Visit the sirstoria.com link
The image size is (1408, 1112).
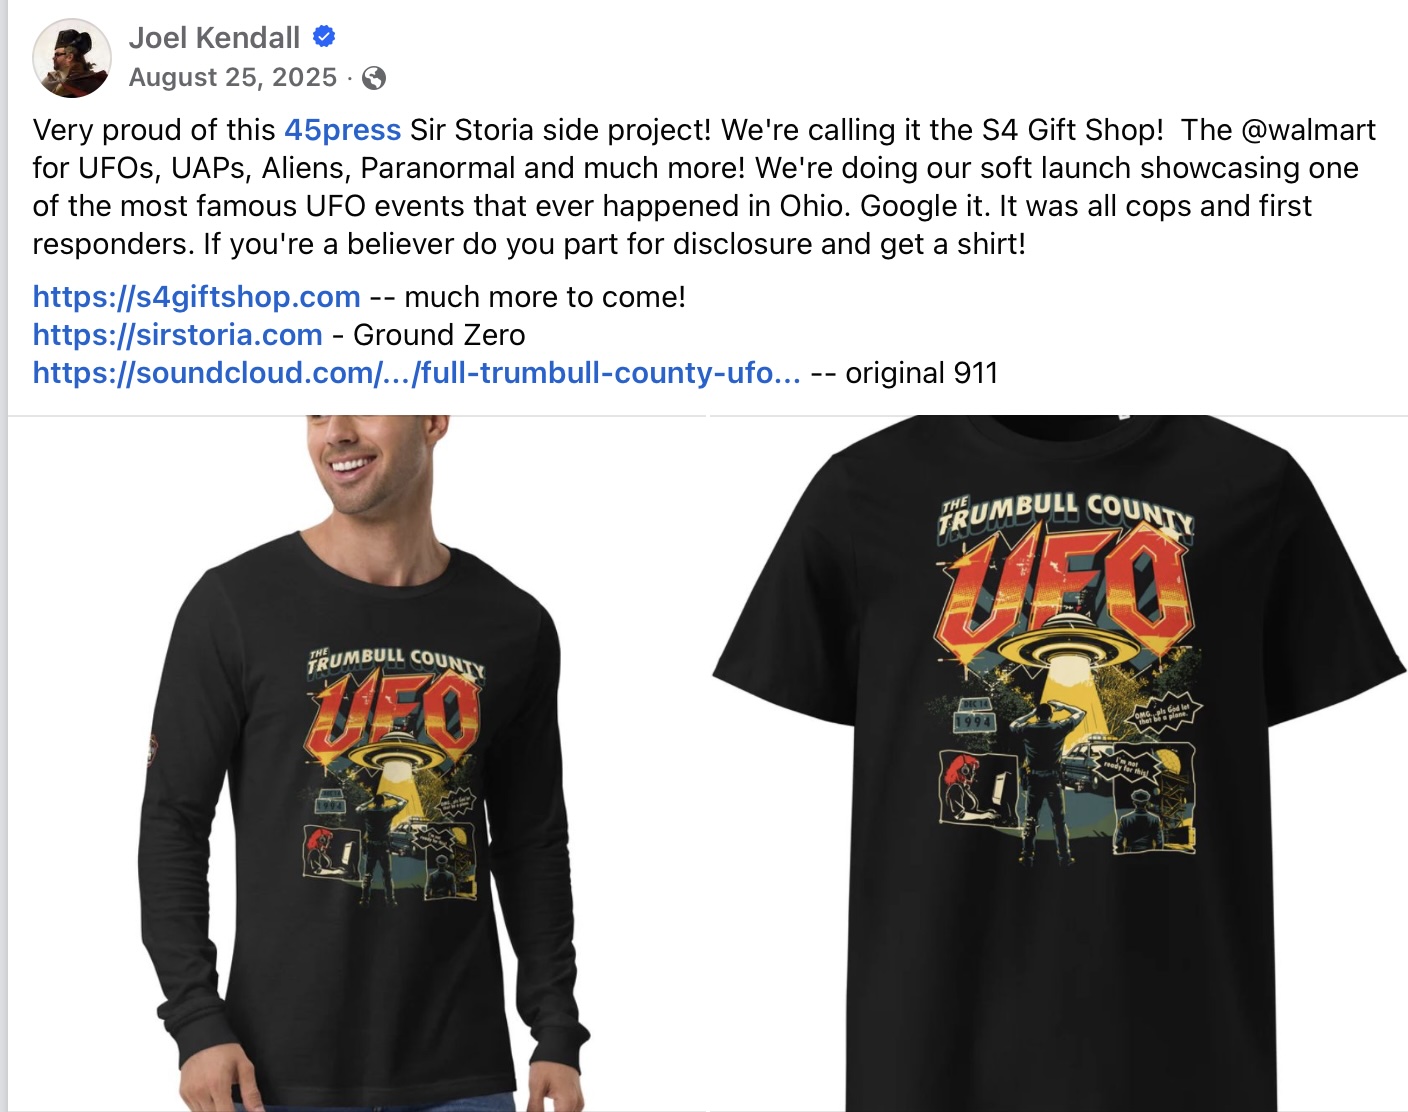click(177, 335)
